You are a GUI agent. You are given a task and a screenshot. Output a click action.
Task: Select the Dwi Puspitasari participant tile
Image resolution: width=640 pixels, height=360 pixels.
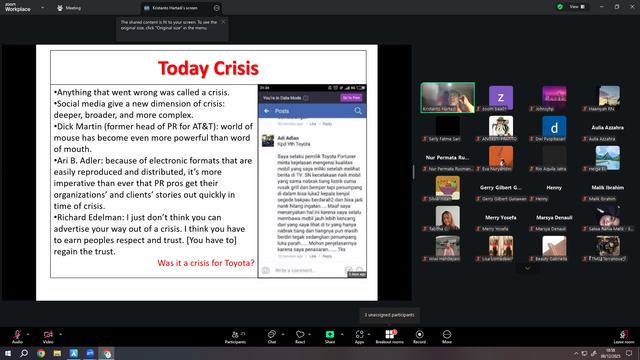pos(554,128)
